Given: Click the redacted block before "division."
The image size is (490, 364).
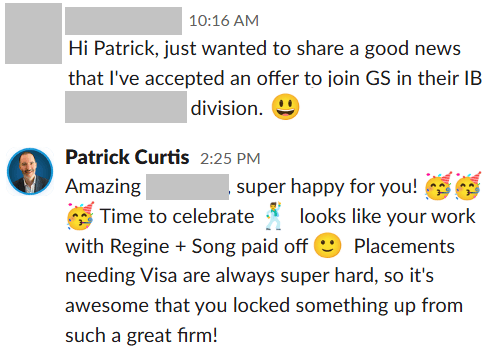Looking at the screenshot, I should coord(126,107).
